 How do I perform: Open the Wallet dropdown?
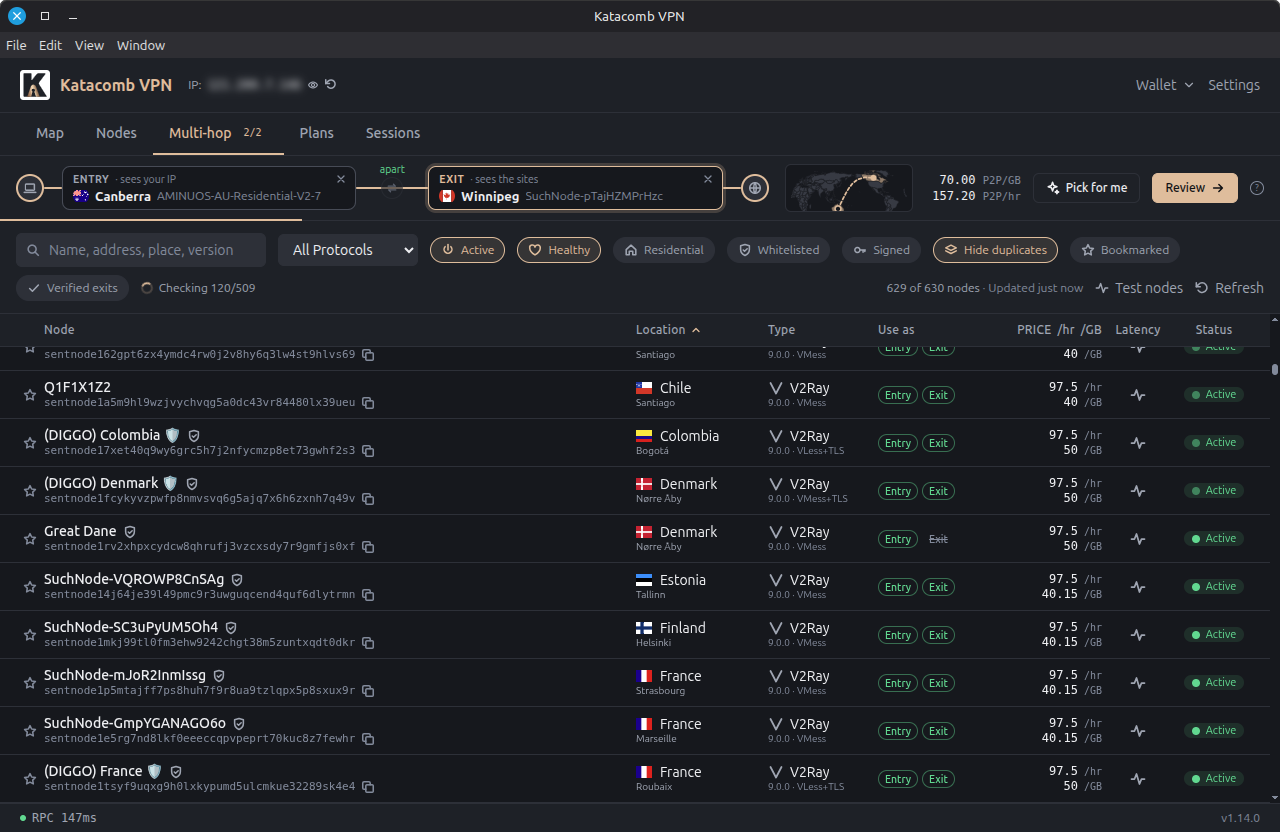click(1164, 85)
